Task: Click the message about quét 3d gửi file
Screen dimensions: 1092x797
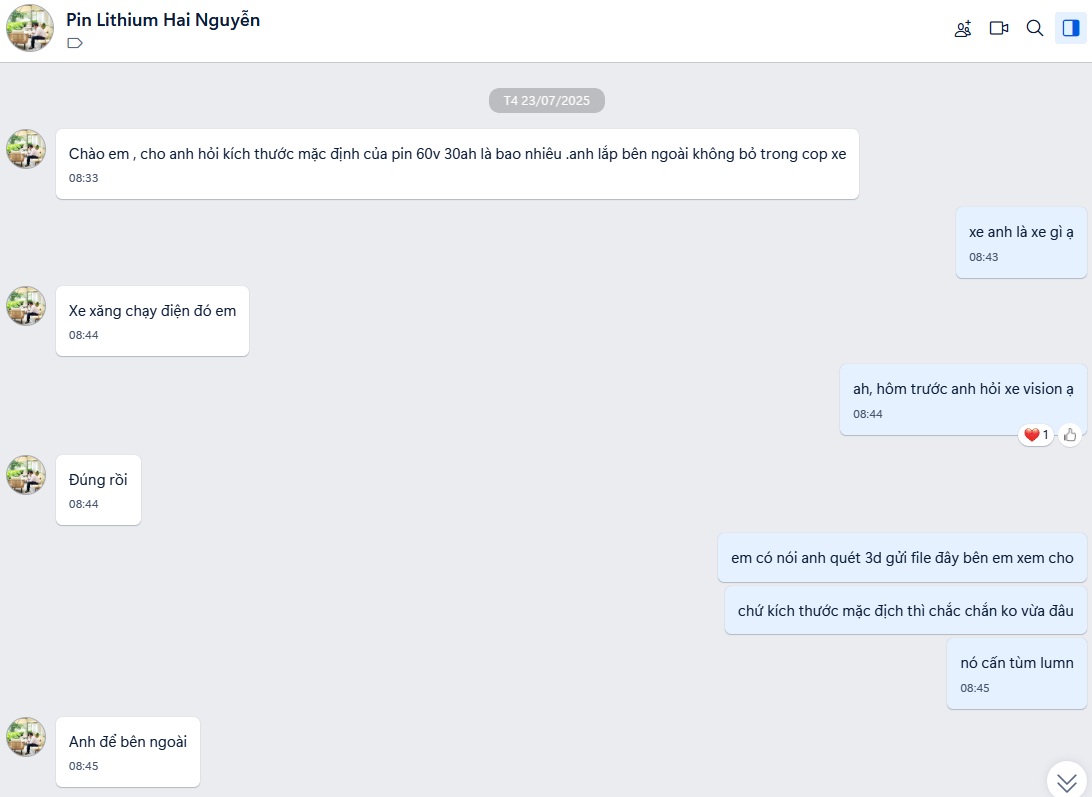Action: coord(901,558)
